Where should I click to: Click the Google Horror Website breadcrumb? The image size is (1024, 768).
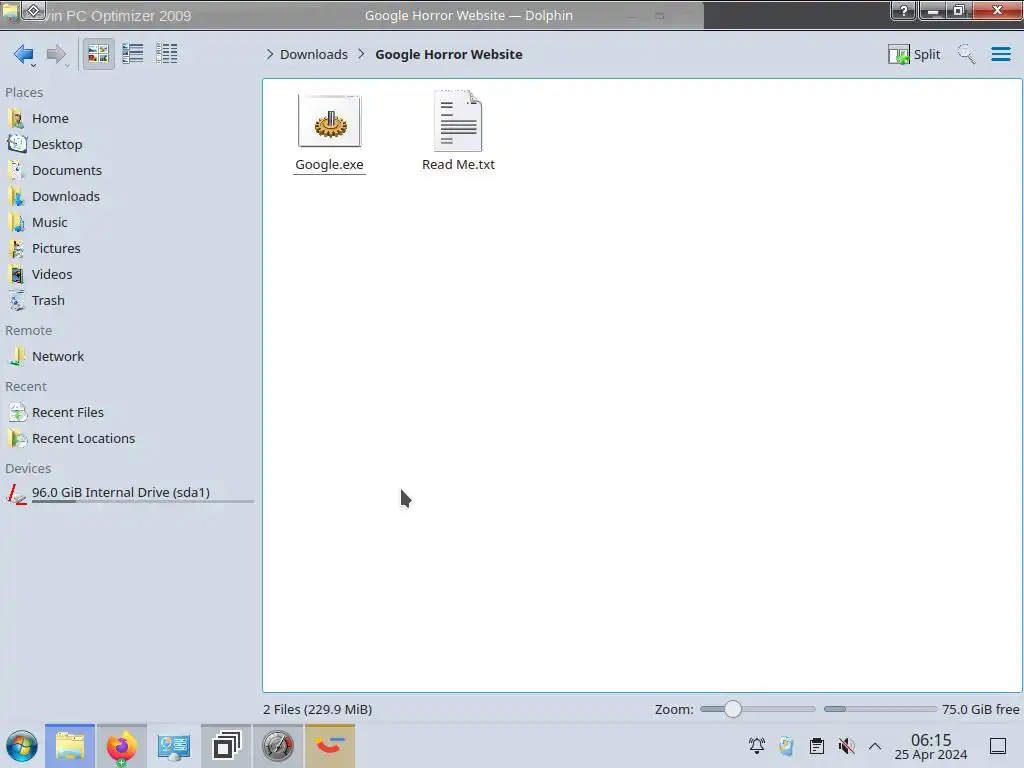[449, 54]
